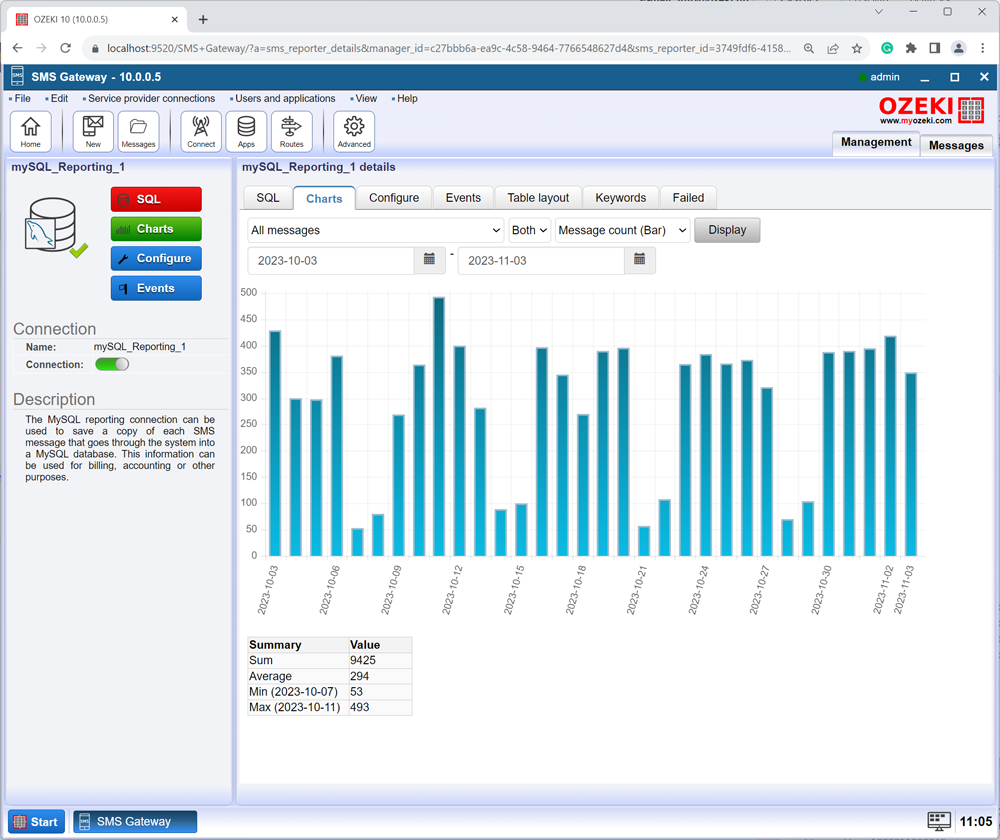Switch to the Messages top-right tab
Image resolution: width=1000 pixels, height=840 pixels.
pyautogui.click(x=956, y=145)
